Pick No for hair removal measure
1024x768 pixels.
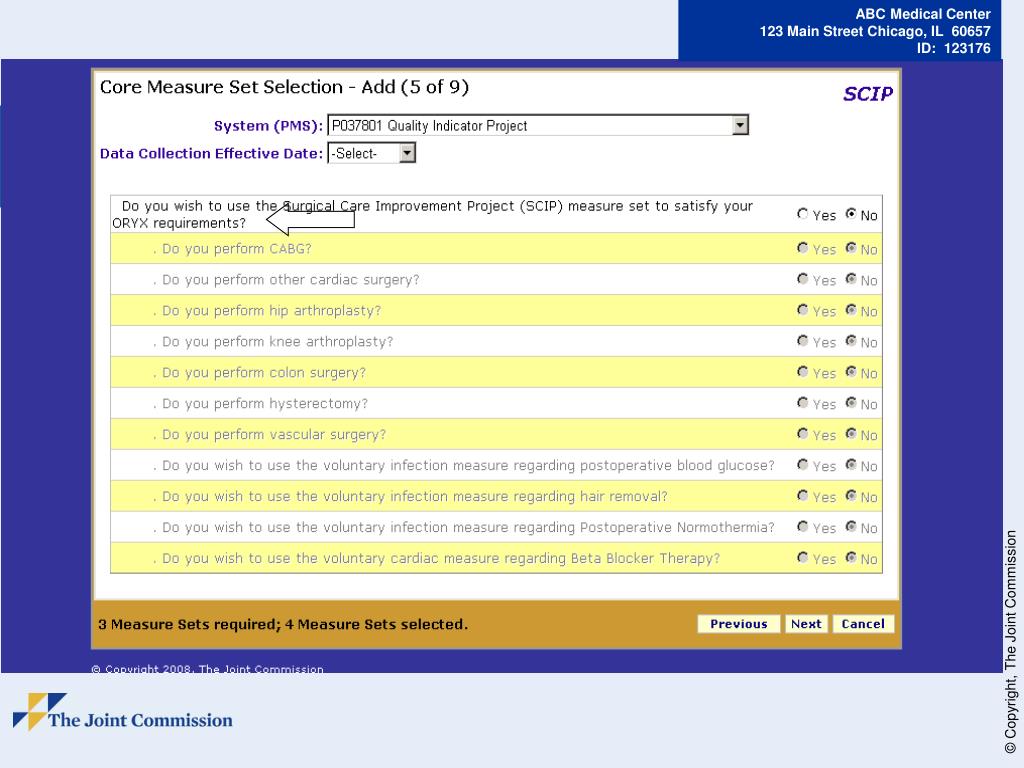click(851, 496)
